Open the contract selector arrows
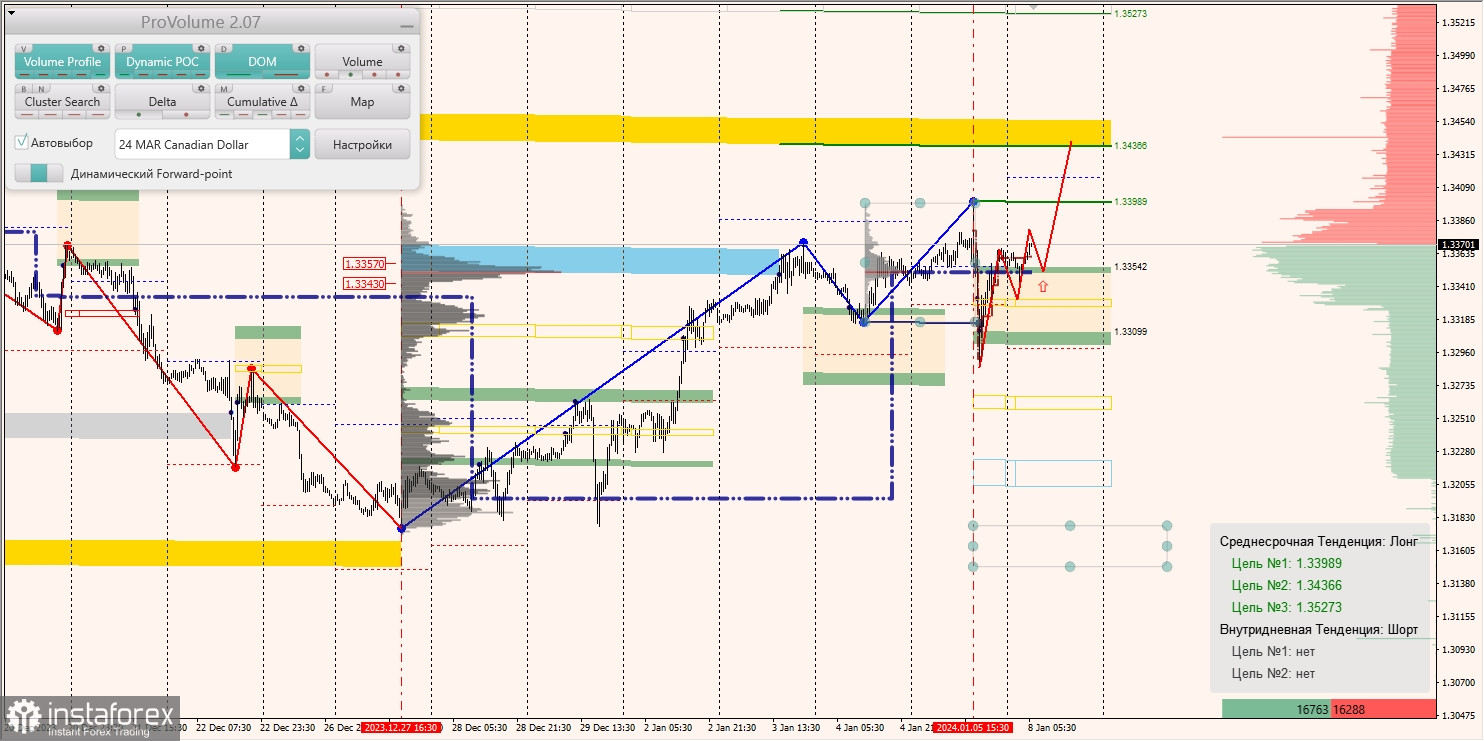The height and width of the screenshot is (741, 1484). 299,144
